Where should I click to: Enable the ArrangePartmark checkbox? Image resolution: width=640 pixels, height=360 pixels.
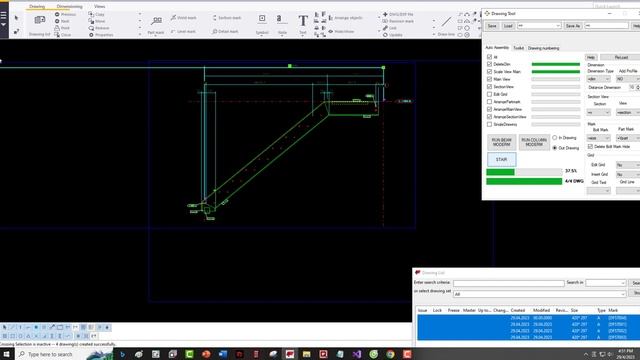[489, 102]
